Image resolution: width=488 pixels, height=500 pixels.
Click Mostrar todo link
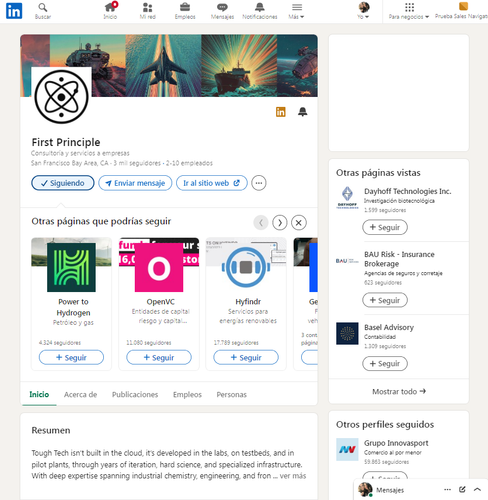(399, 391)
